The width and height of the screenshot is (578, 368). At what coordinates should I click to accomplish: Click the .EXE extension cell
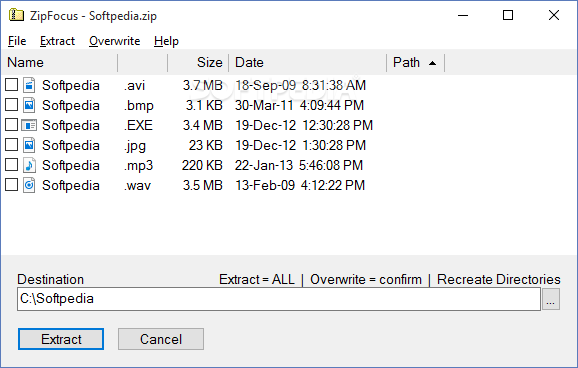(138, 125)
